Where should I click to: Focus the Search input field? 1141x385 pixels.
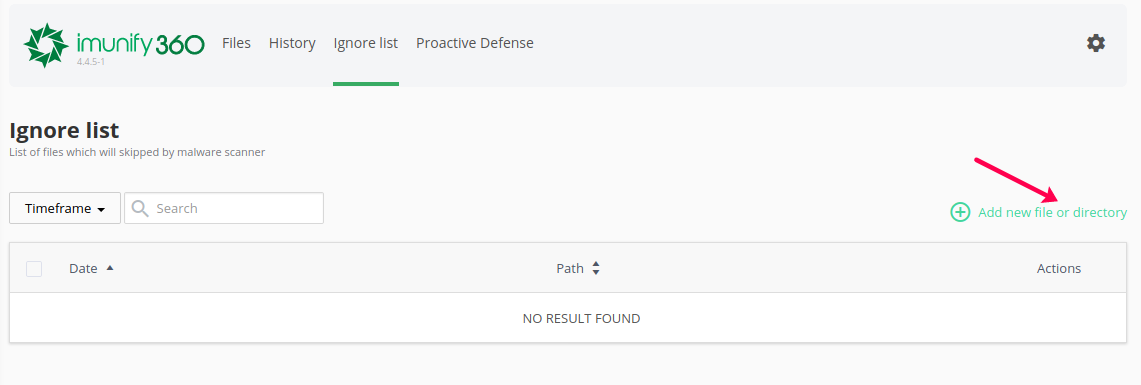224,208
